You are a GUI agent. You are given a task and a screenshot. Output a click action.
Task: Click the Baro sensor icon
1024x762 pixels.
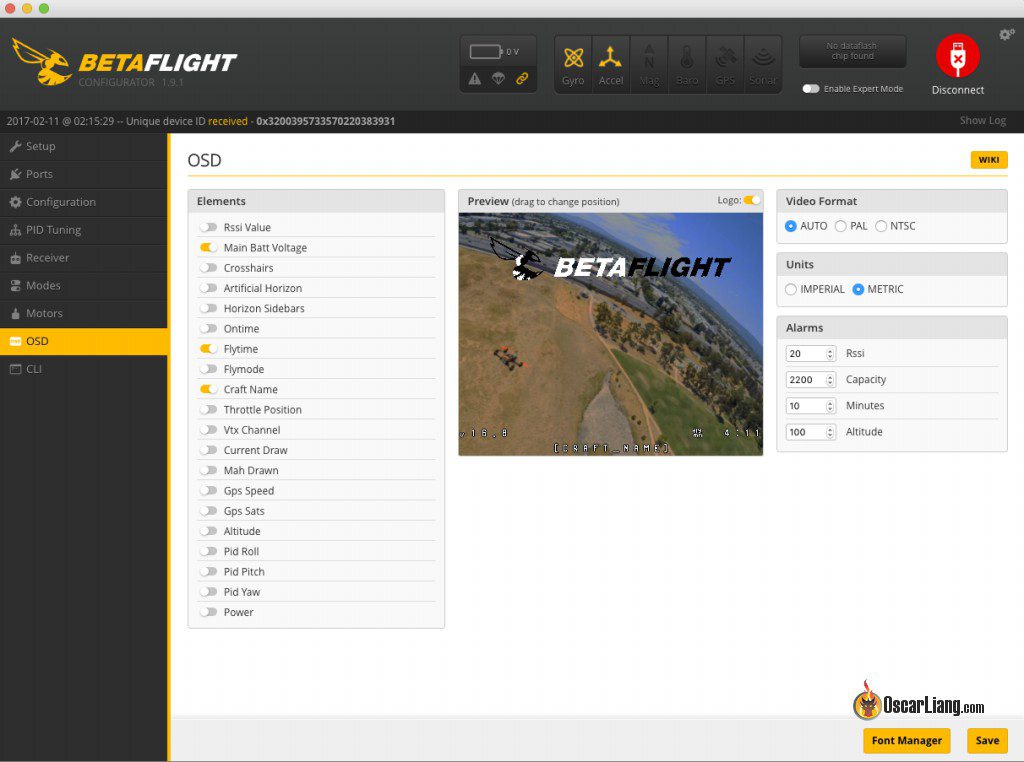click(687, 64)
